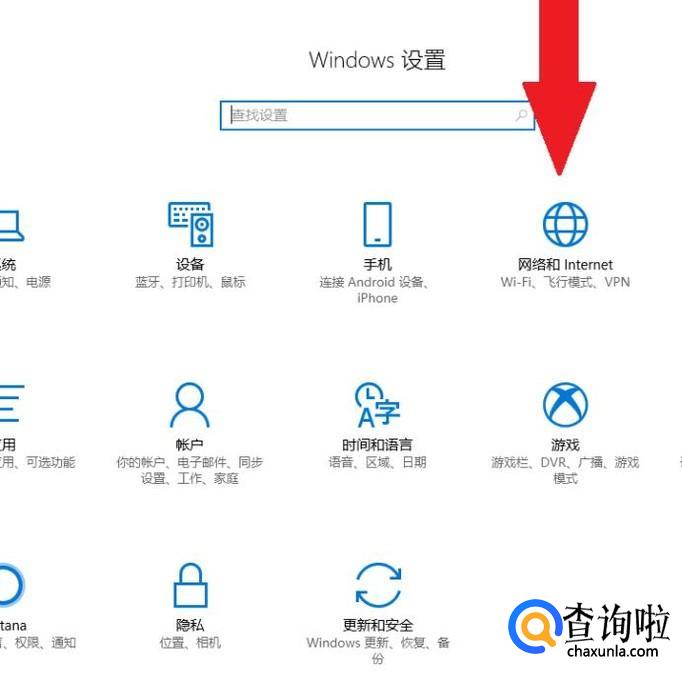
Task: Open the System laptop icon
Action: point(11,225)
